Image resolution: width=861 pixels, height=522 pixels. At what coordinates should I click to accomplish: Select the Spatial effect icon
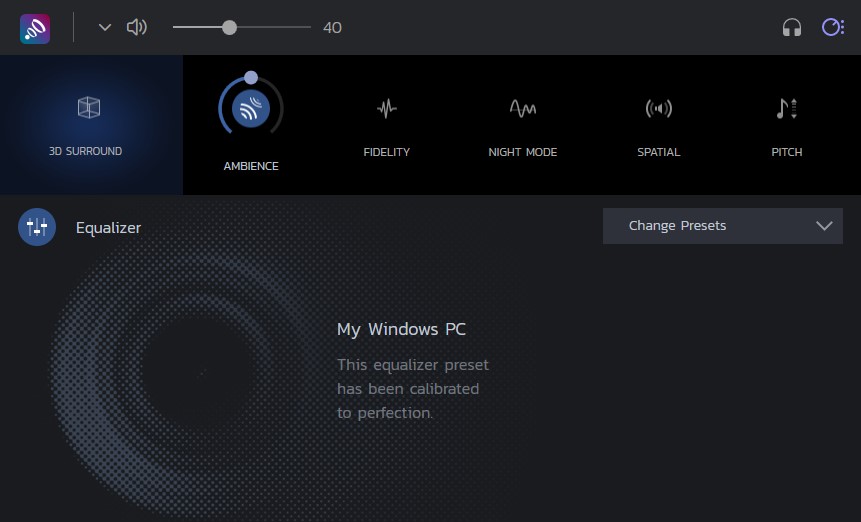click(658, 108)
